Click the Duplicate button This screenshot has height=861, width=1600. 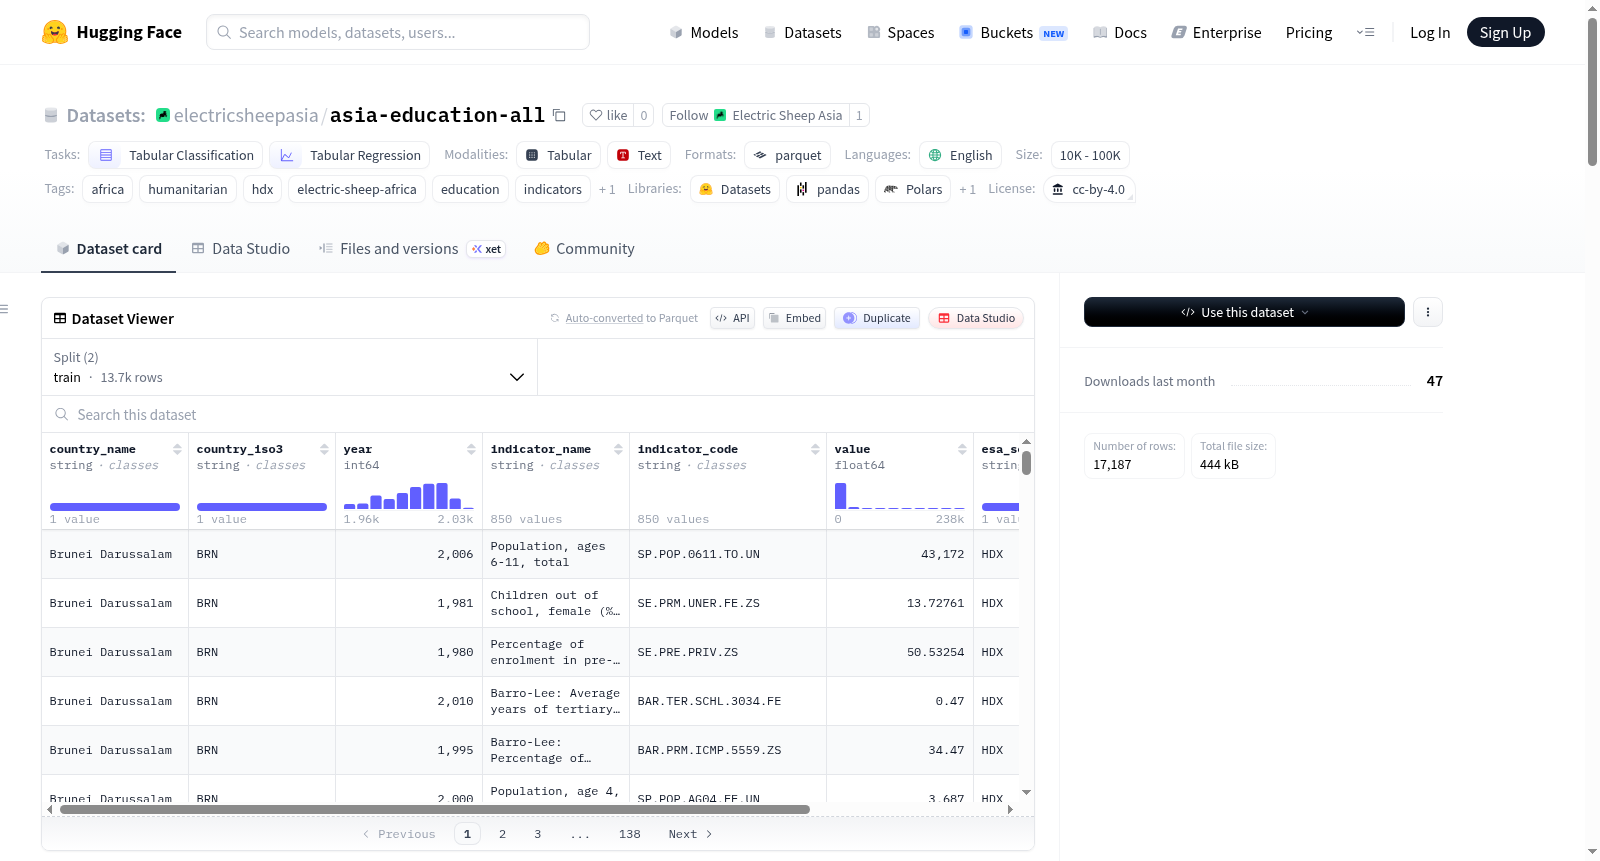coord(876,318)
